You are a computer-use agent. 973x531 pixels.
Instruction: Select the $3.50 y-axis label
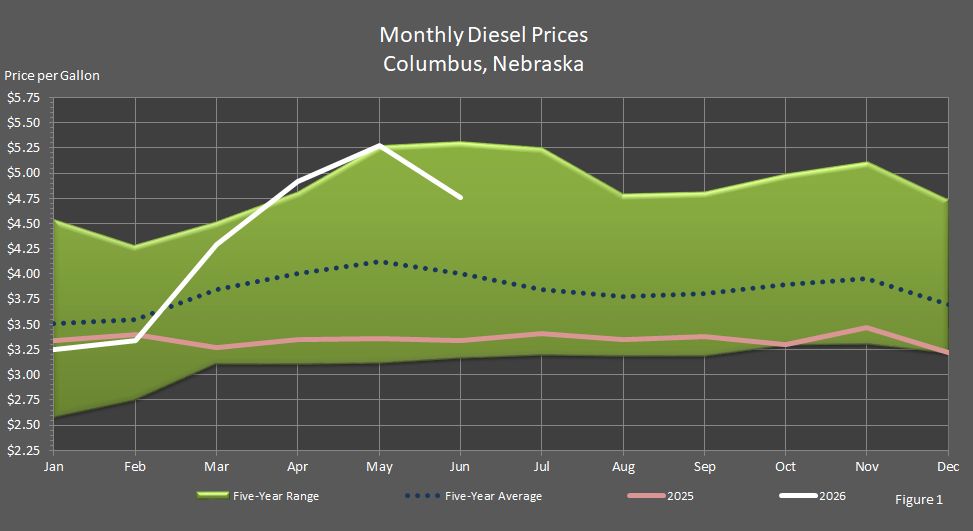[x=24, y=324]
